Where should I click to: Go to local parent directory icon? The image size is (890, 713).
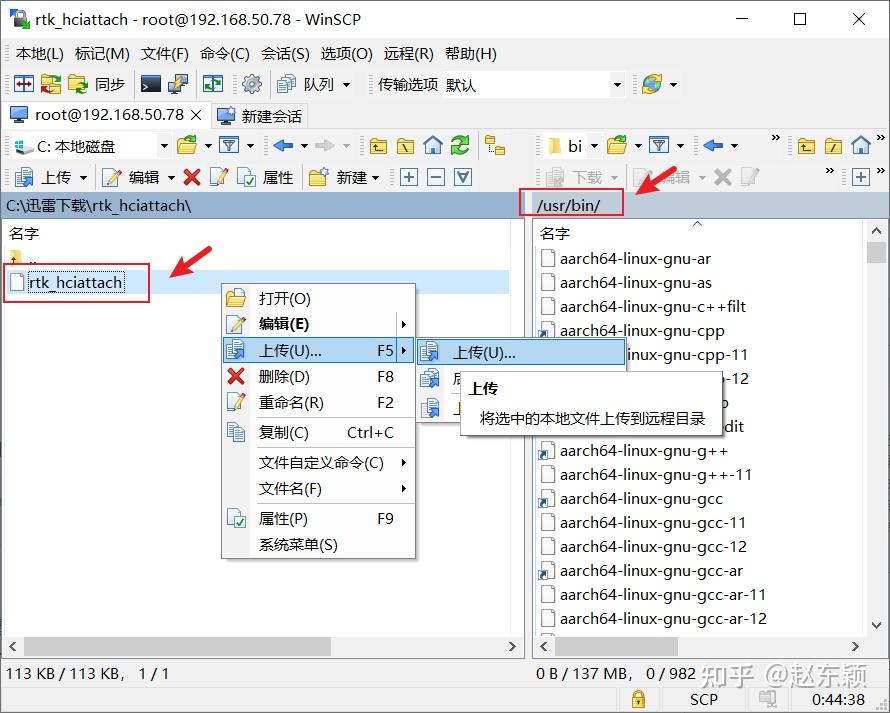point(378,146)
